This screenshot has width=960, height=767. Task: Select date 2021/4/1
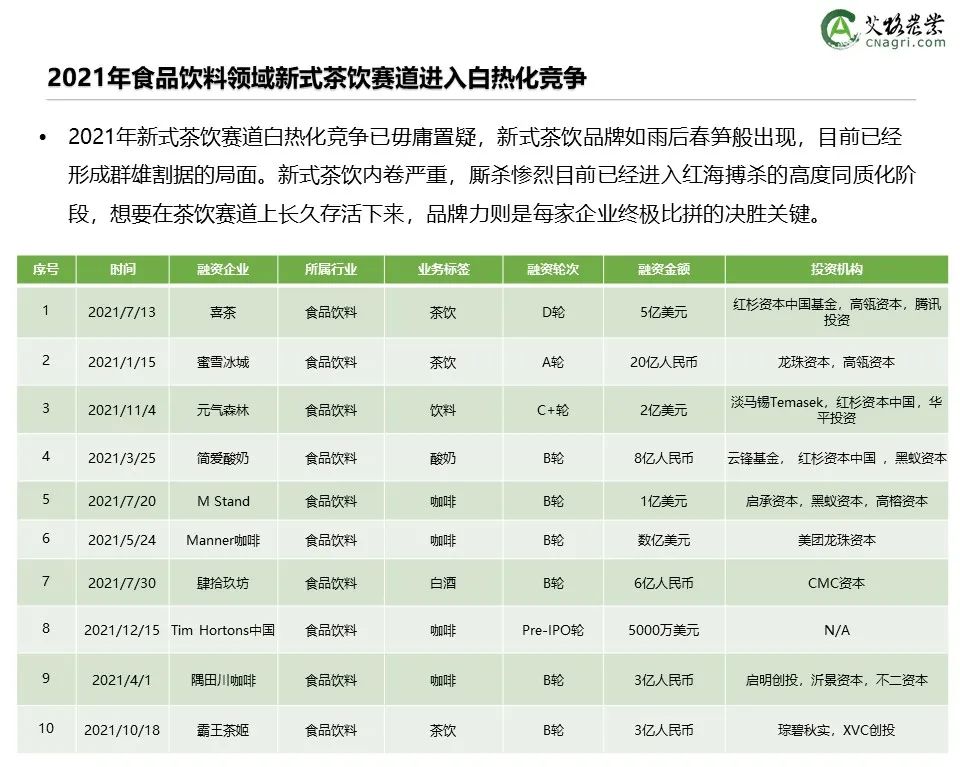[x=122, y=680]
